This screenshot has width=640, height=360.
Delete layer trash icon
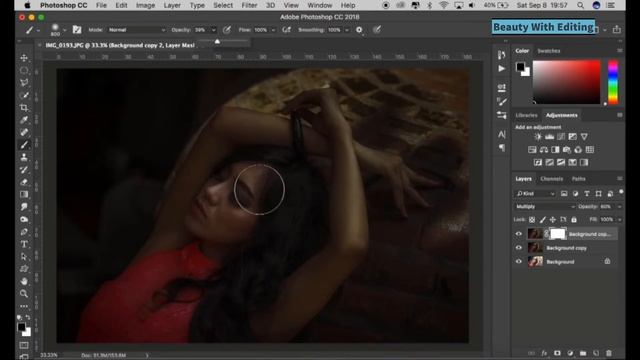click(x=609, y=353)
